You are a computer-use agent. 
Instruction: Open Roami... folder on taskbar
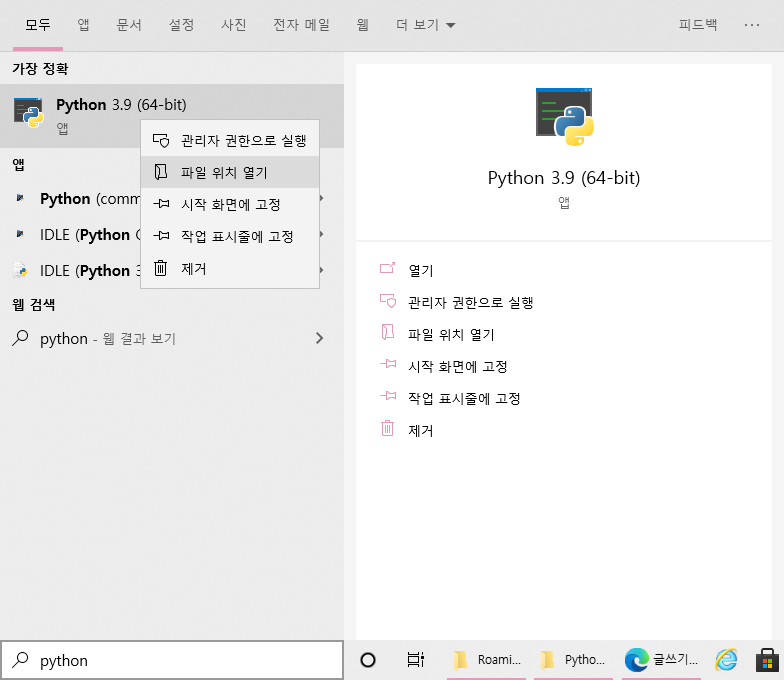coord(486,660)
